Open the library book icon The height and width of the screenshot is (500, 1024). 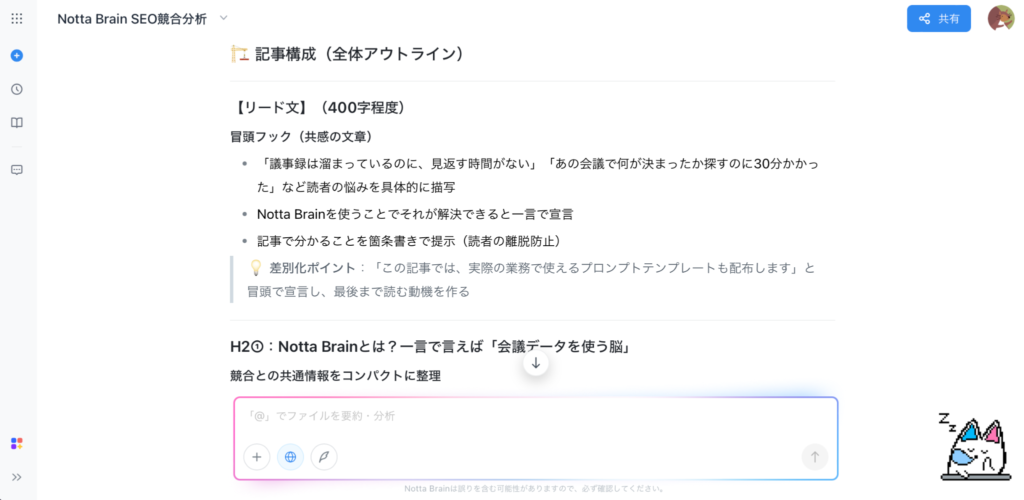pyautogui.click(x=17, y=123)
